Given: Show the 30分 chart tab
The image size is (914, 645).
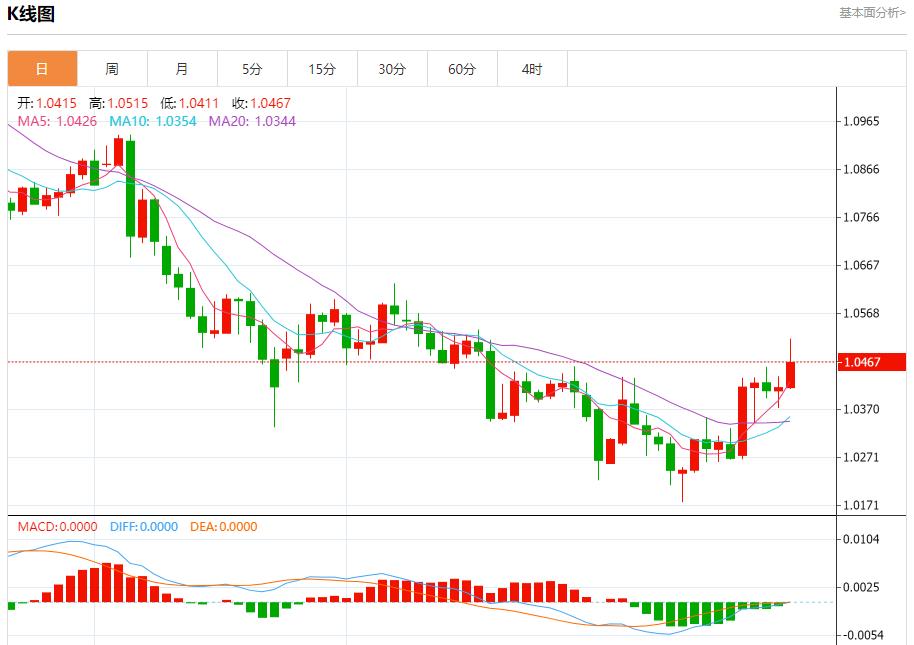Looking at the screenshot, I should [x=392, y=69].
